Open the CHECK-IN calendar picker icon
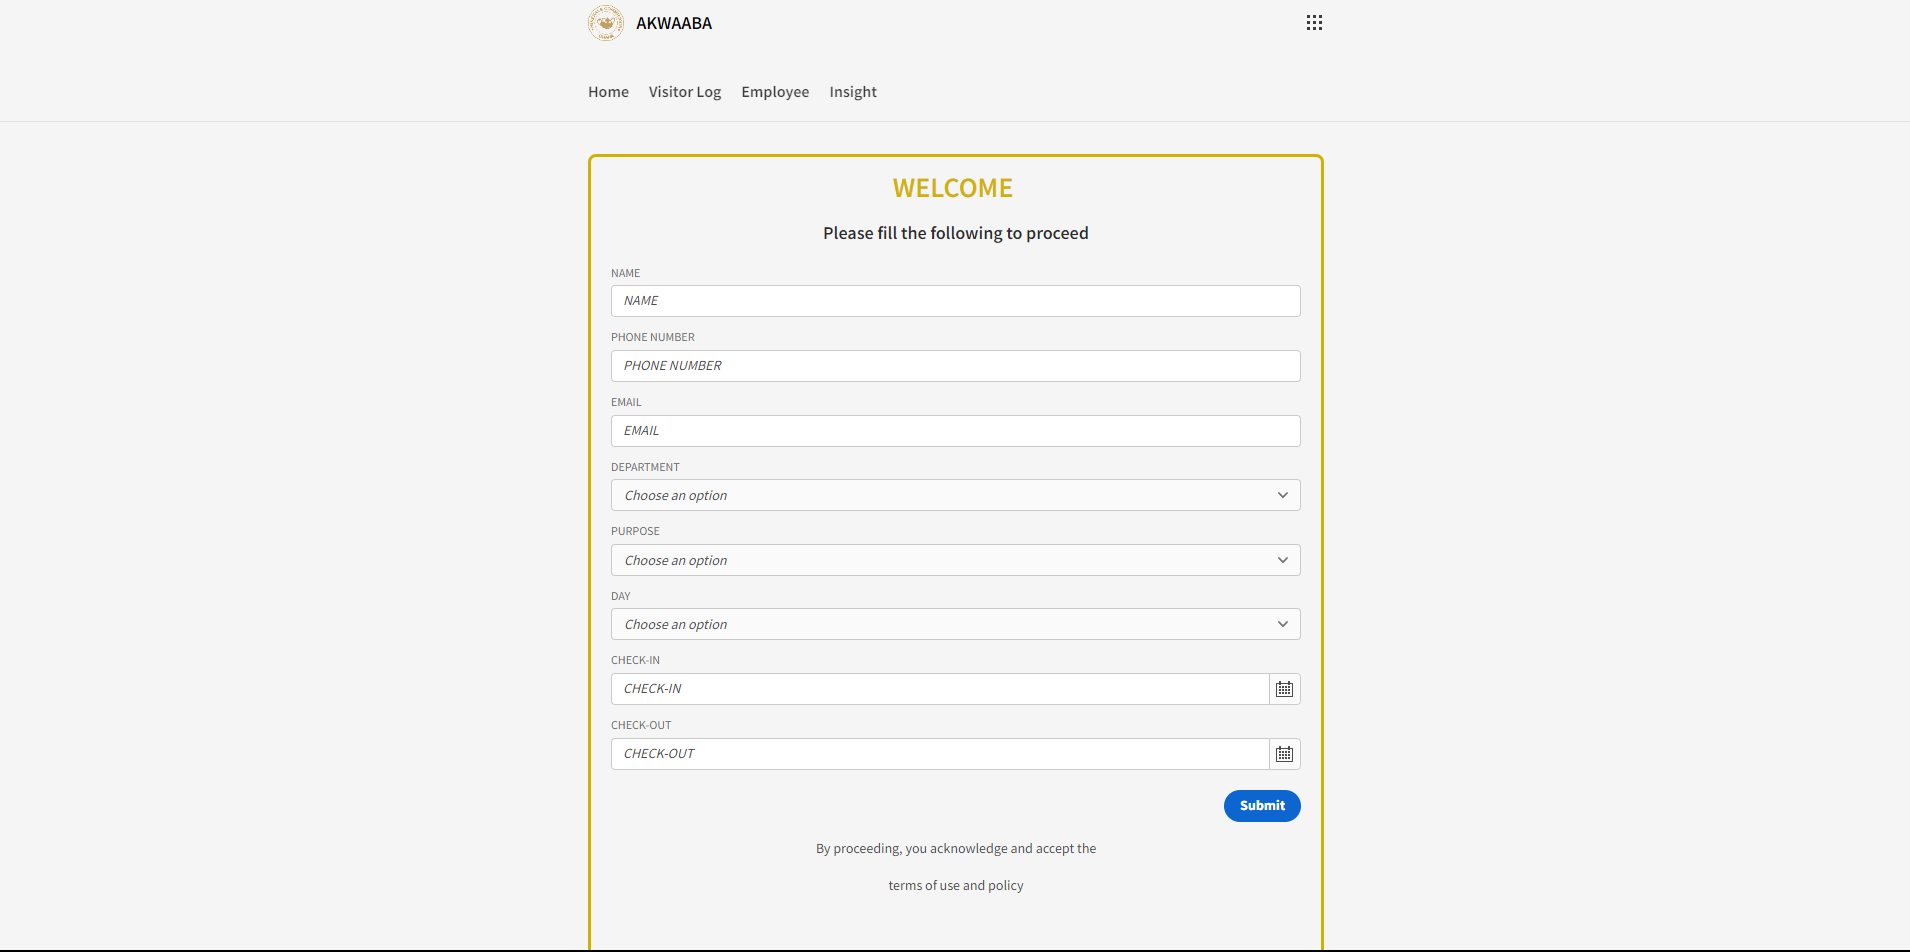1910x952 pixels. tap(1285, 689)
